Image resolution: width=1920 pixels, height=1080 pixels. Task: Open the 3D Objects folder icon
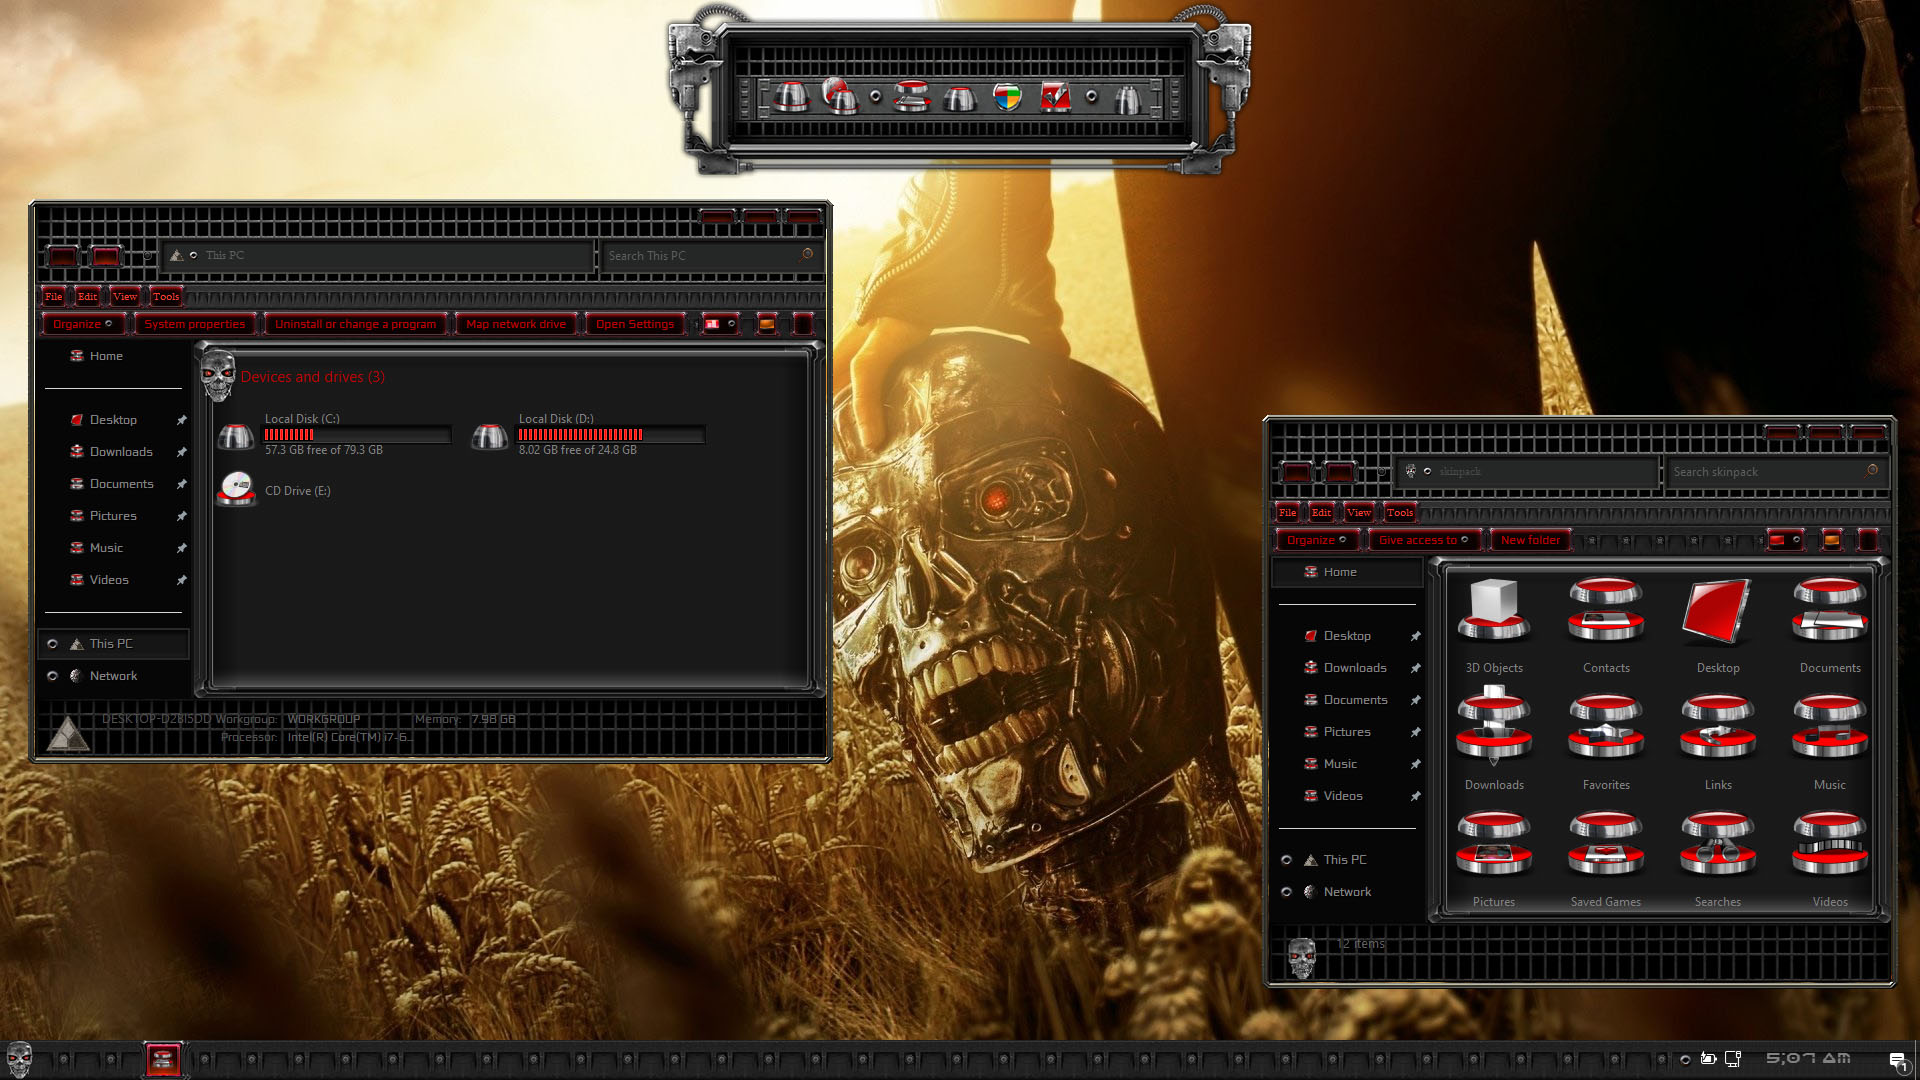[1494, 610]
